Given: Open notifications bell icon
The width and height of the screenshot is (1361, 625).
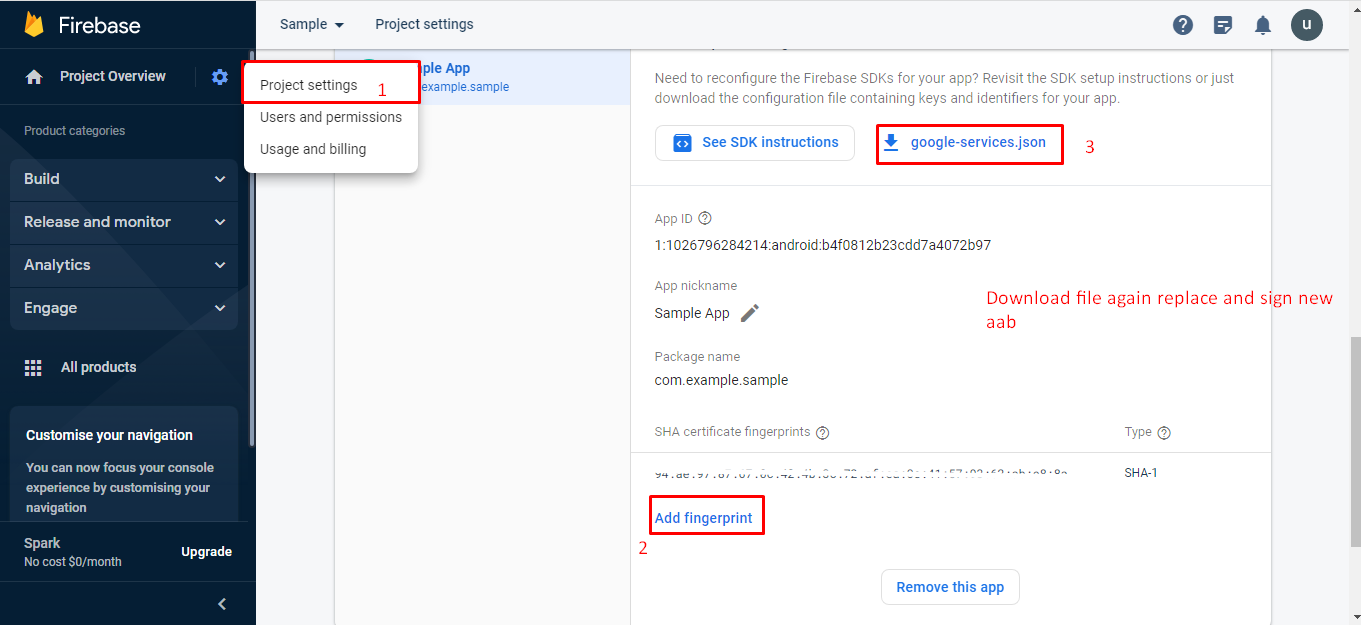Looking at the screenshot, I should pyautogui.click(x=1263, y=25).
